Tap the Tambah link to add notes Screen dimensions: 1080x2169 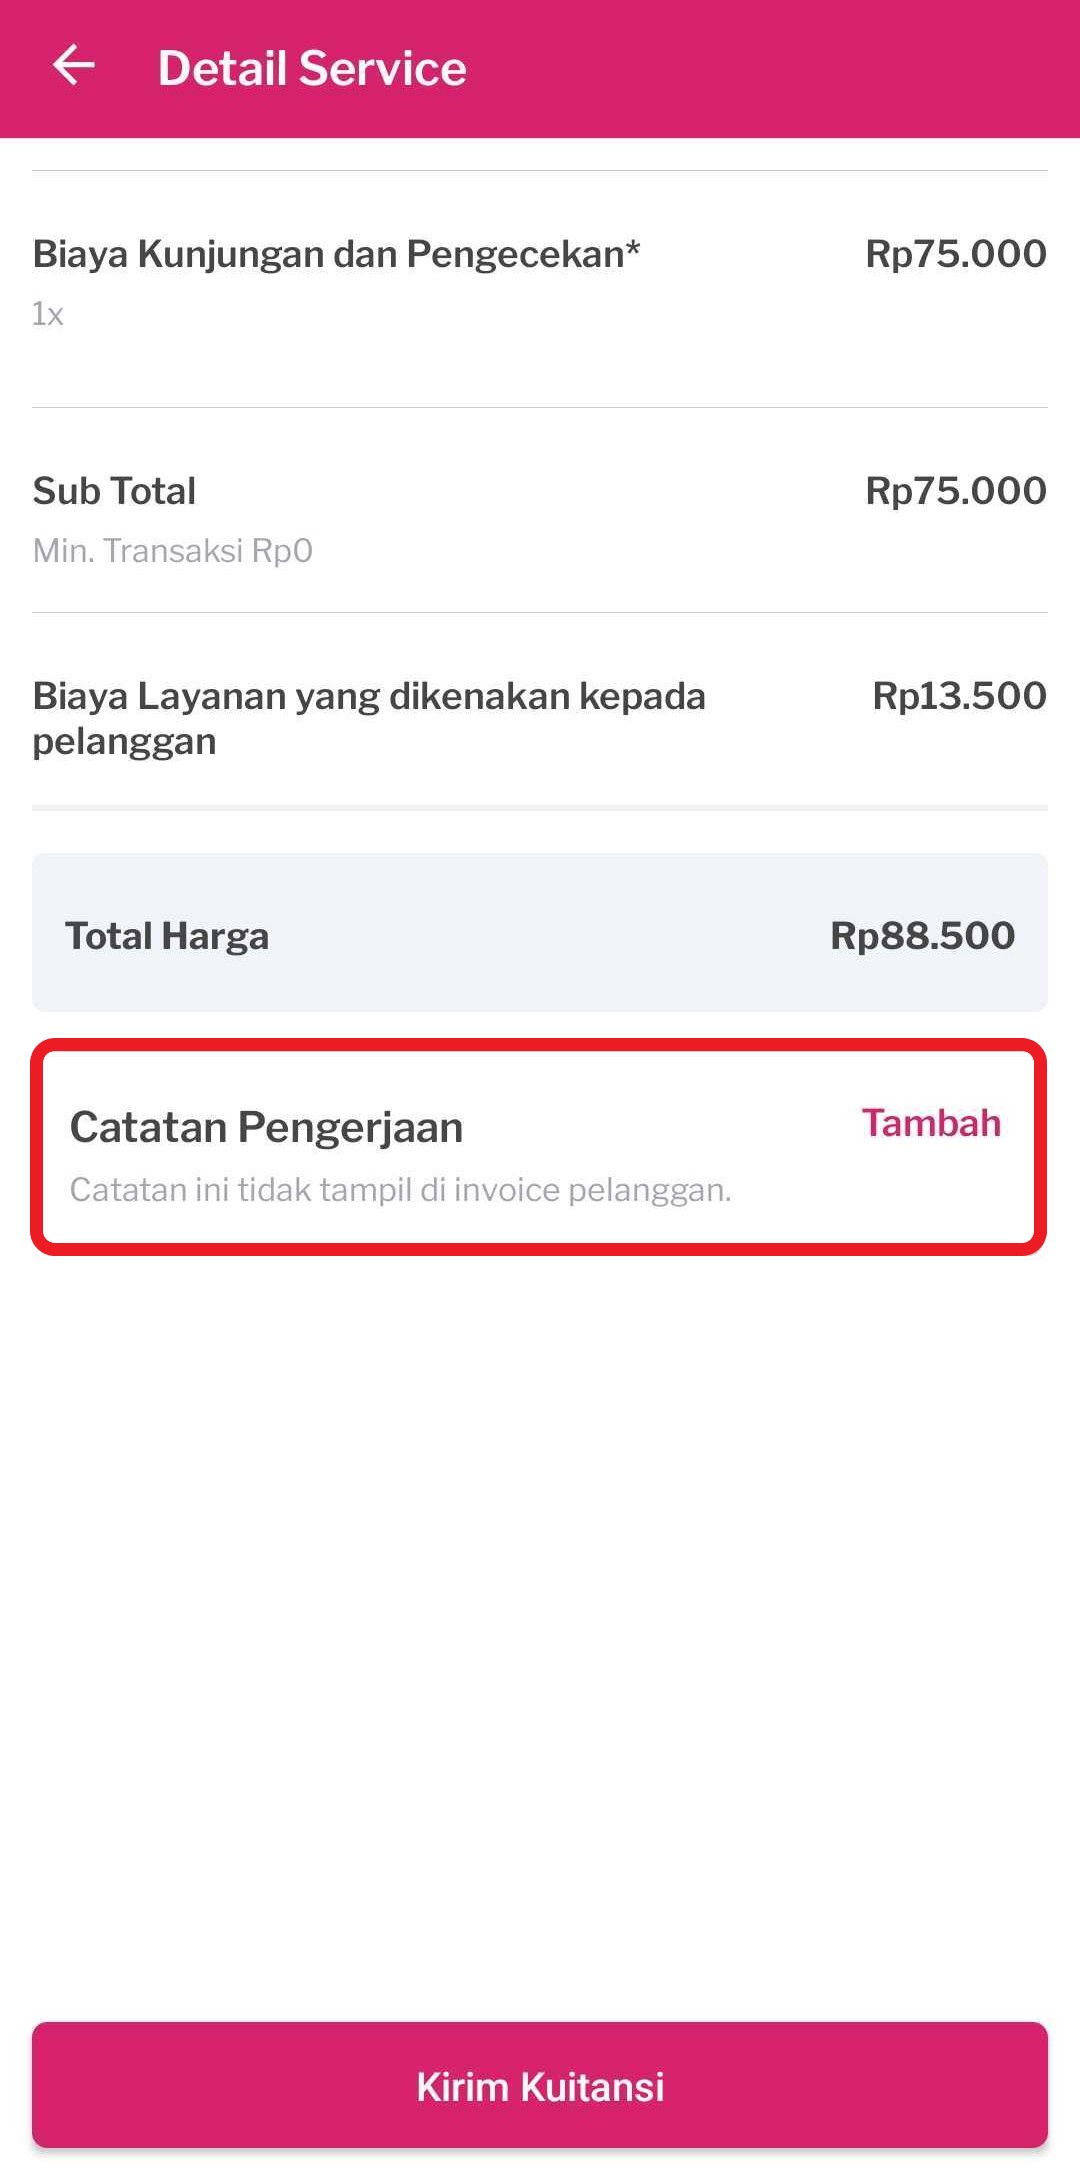[931, 1123]
